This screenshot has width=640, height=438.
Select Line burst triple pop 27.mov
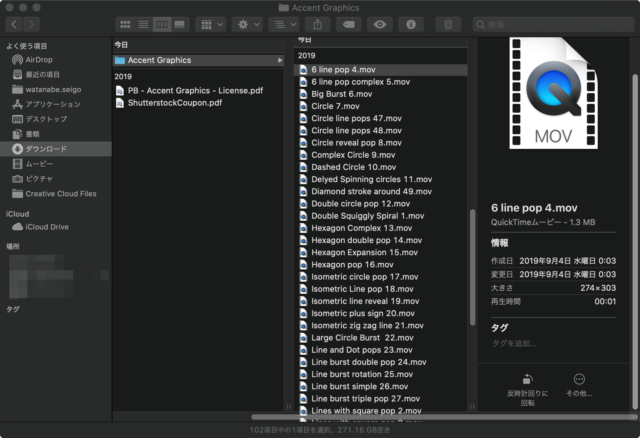coord(380,399)
